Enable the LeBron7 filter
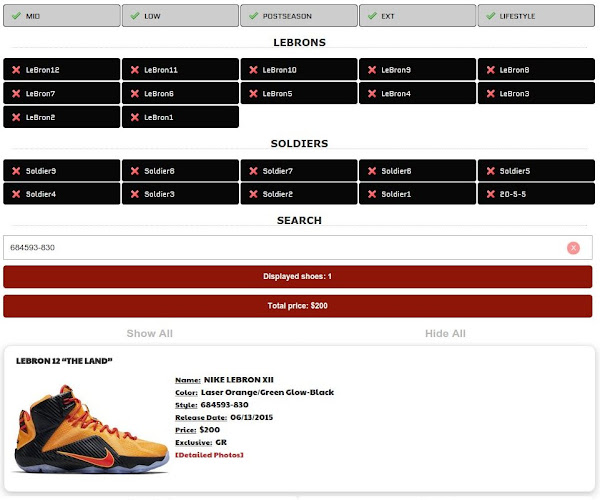600x500 pixels. (x=62, y=93)
